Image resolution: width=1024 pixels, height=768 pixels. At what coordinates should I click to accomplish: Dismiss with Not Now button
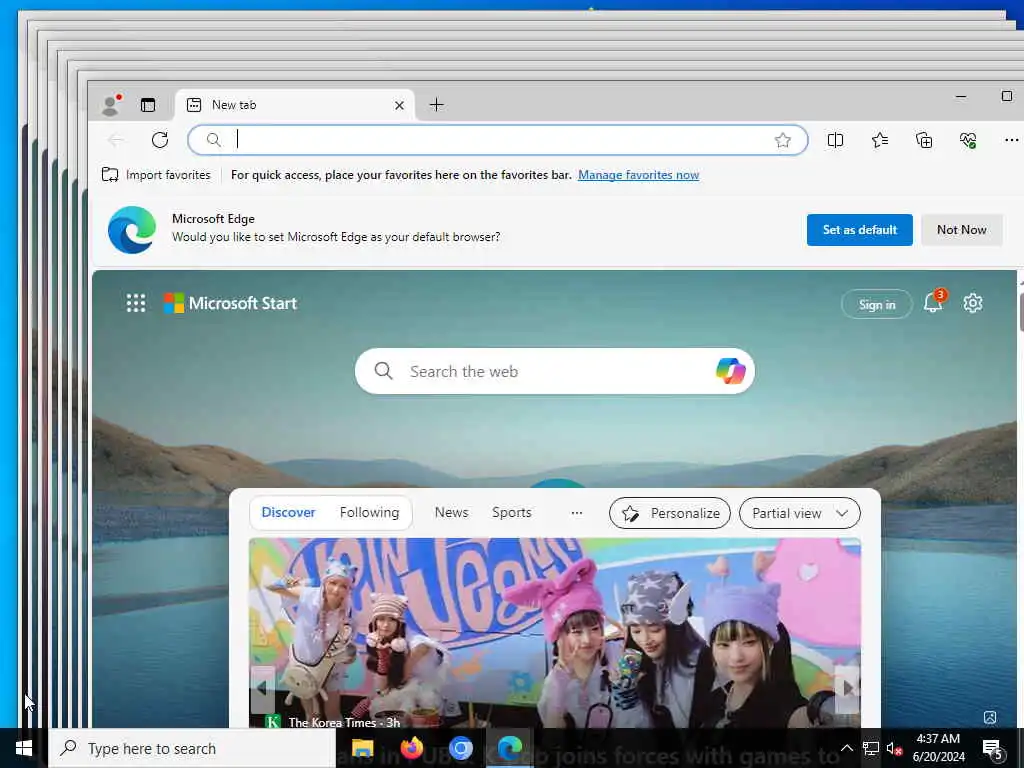coord(961,230)
